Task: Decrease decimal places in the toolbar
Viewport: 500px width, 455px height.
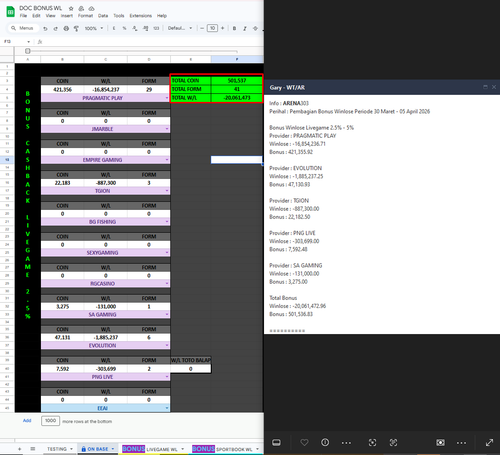Action: pos(135,28)
